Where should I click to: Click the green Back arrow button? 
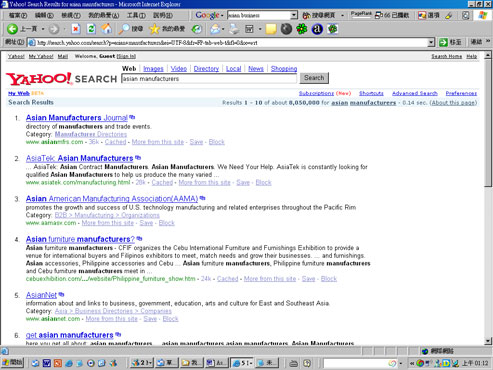(x=12, y=29)
